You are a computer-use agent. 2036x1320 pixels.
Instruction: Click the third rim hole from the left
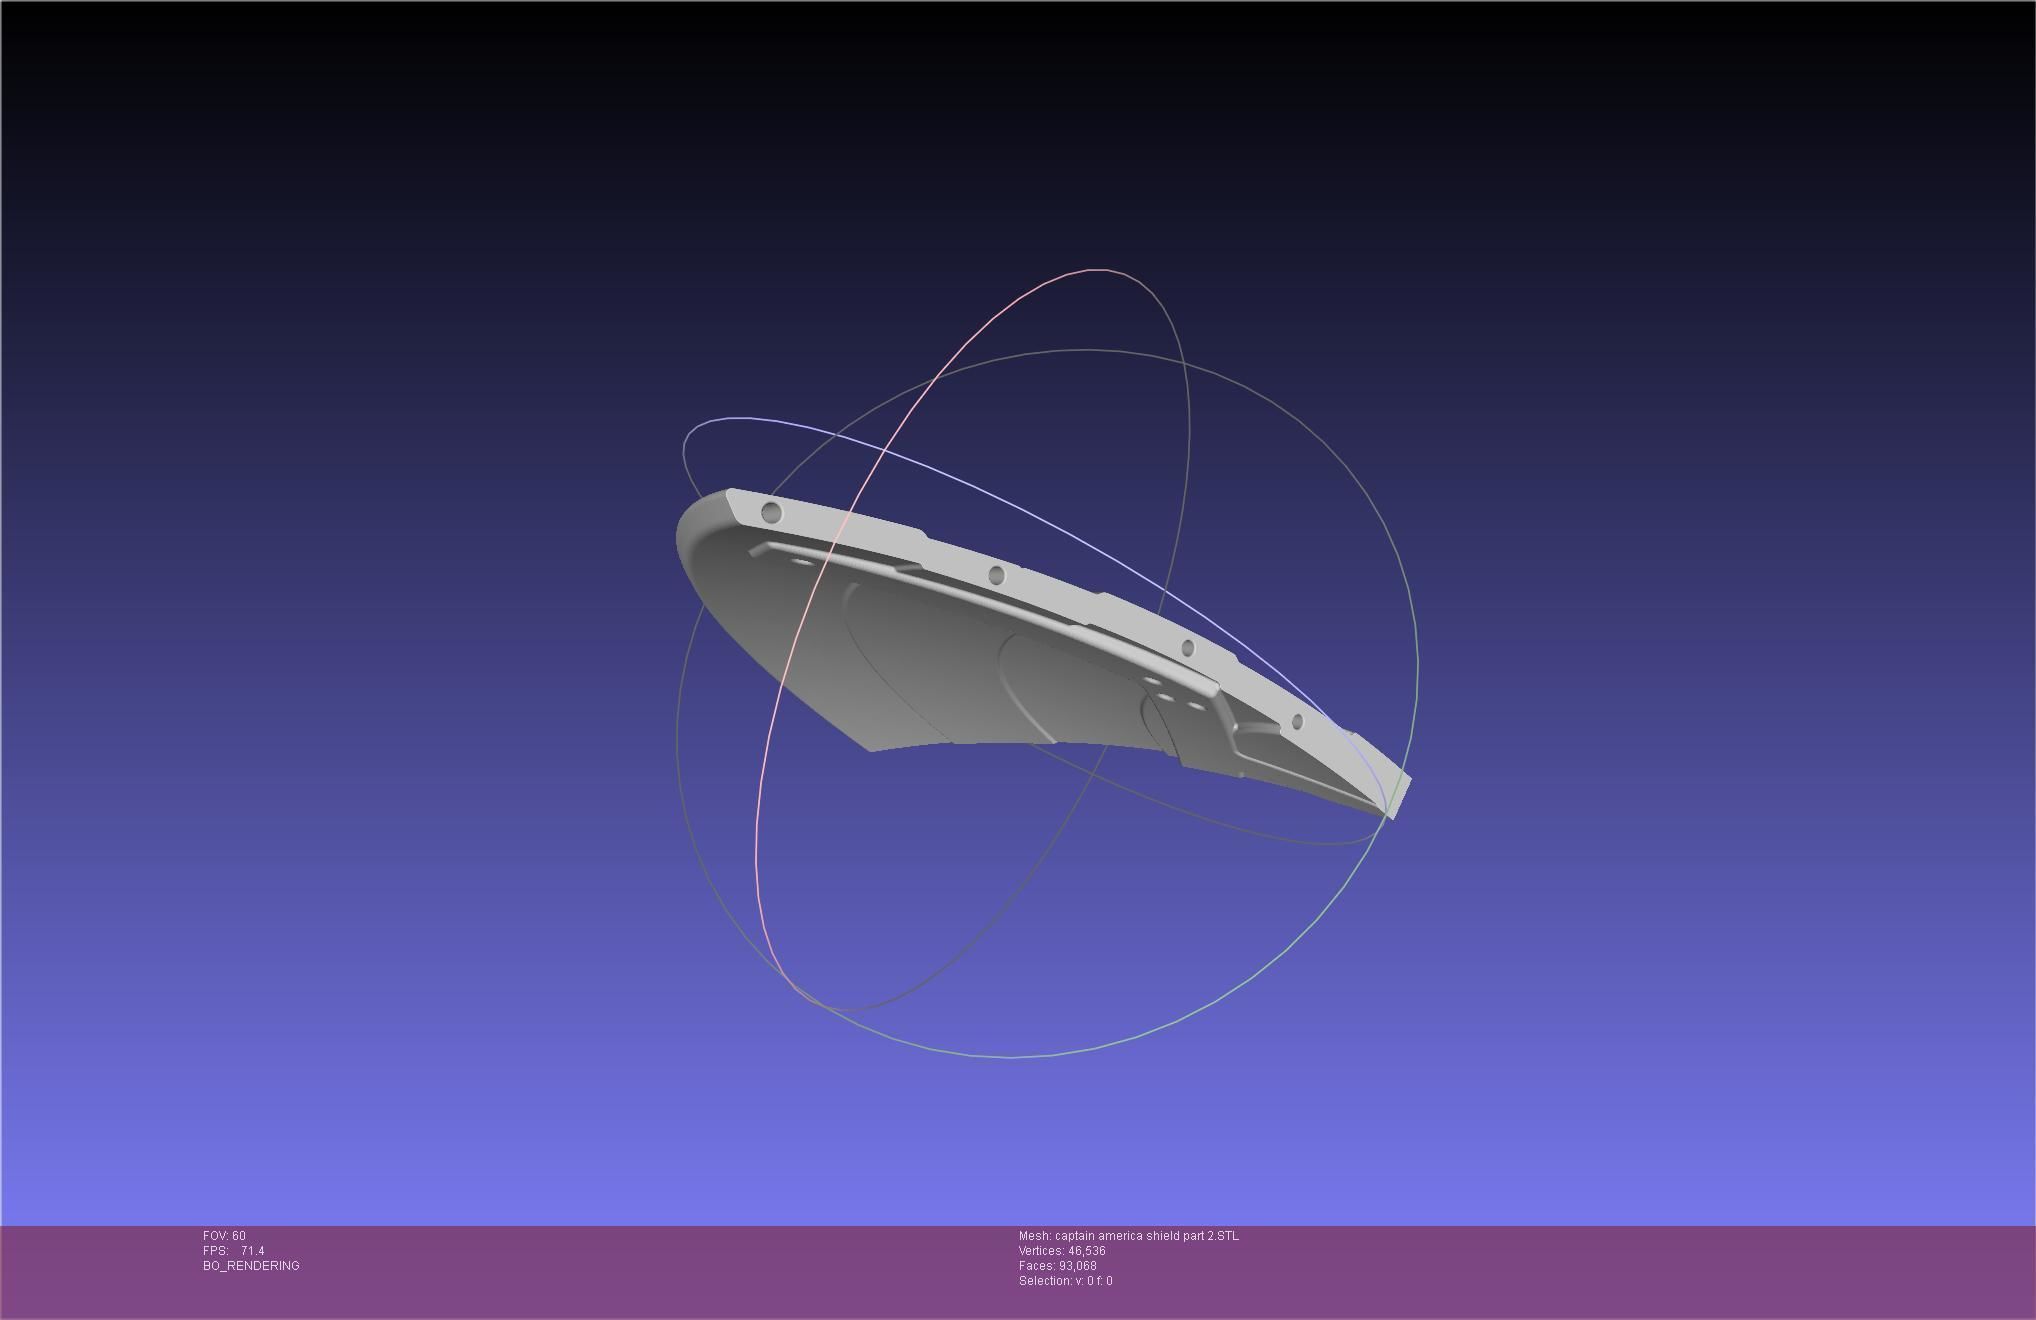[x=1188, y=648]
